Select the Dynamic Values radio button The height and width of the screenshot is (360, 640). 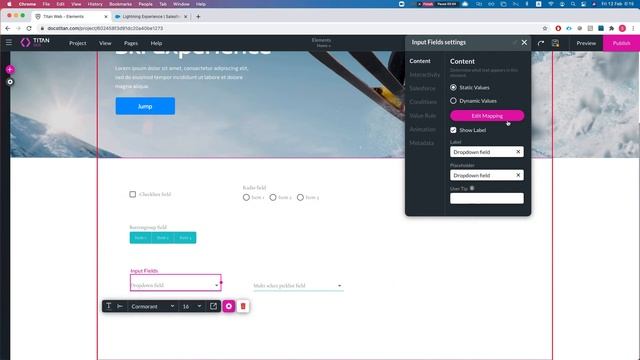[453, 100]
